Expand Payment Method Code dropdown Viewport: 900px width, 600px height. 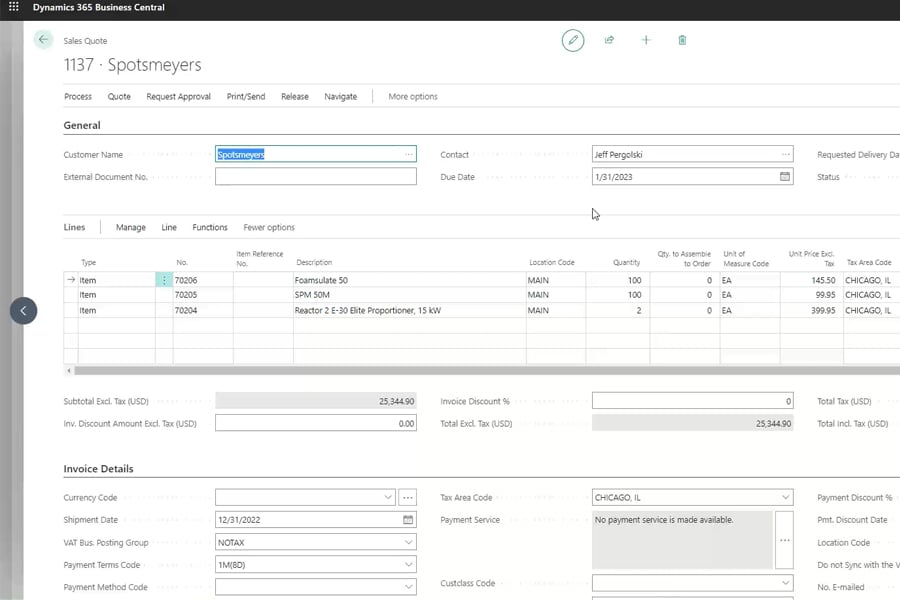click(x=408, y=587)
